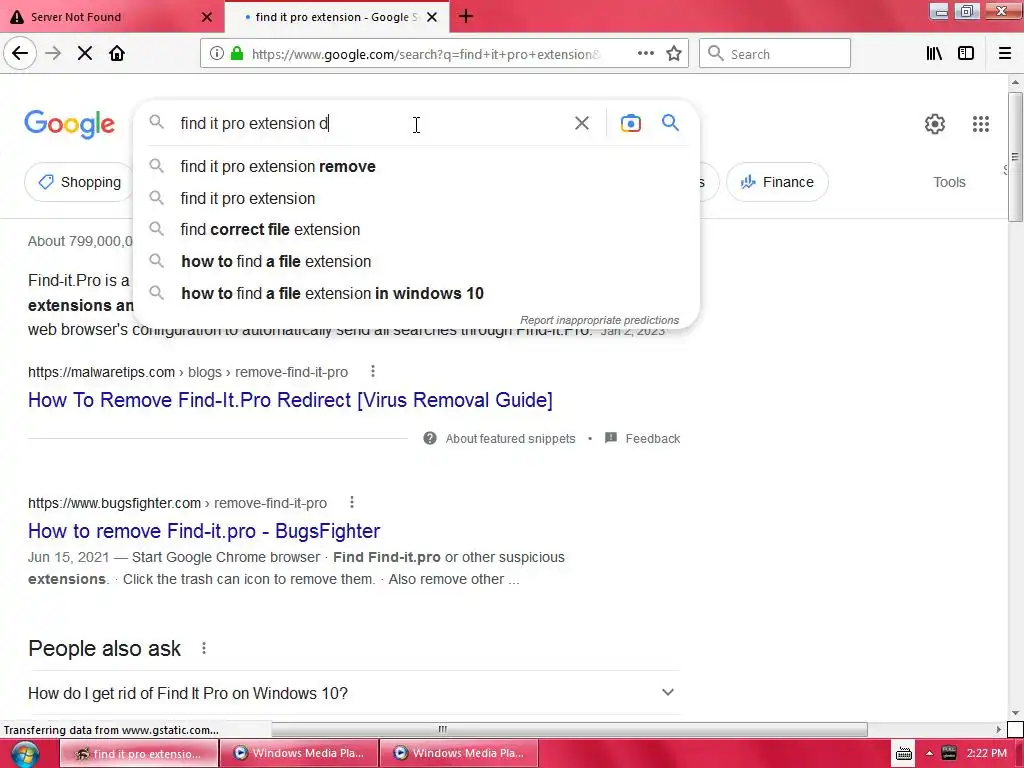Choose suggestion 'find it pro extension remove'
This screenshot has width=1024, height=768.
pos(416,167)
